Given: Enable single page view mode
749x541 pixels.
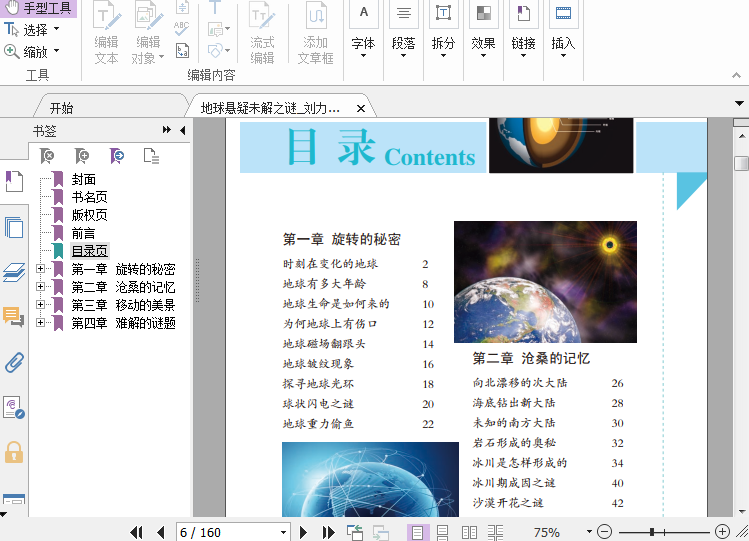Looking at the screenshot, I should point(417,532).
